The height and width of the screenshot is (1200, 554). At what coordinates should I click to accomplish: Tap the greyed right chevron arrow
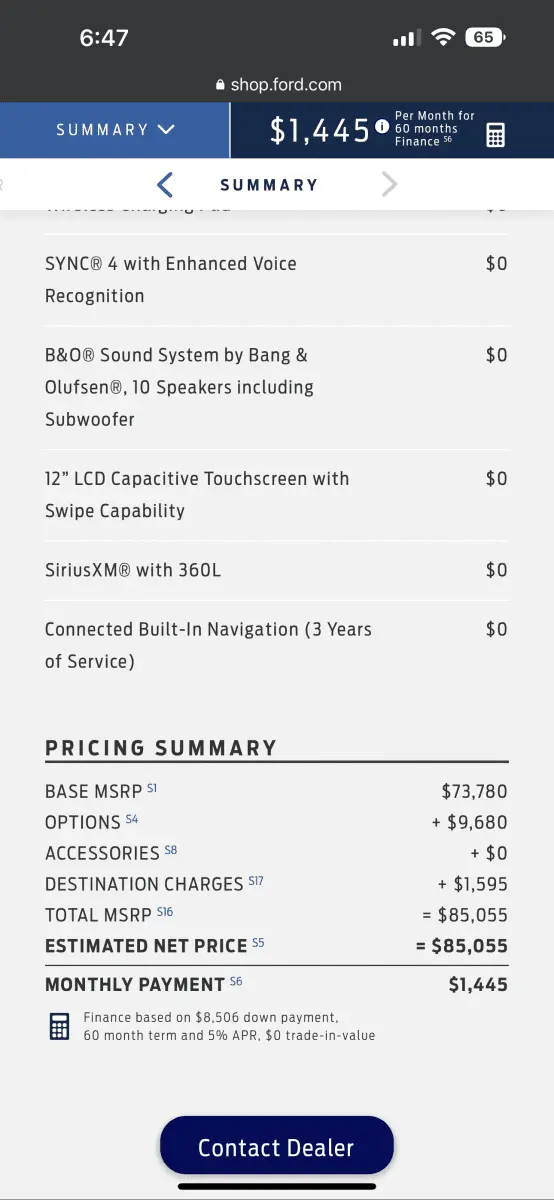pyautogui.click(x=390, y=184)
